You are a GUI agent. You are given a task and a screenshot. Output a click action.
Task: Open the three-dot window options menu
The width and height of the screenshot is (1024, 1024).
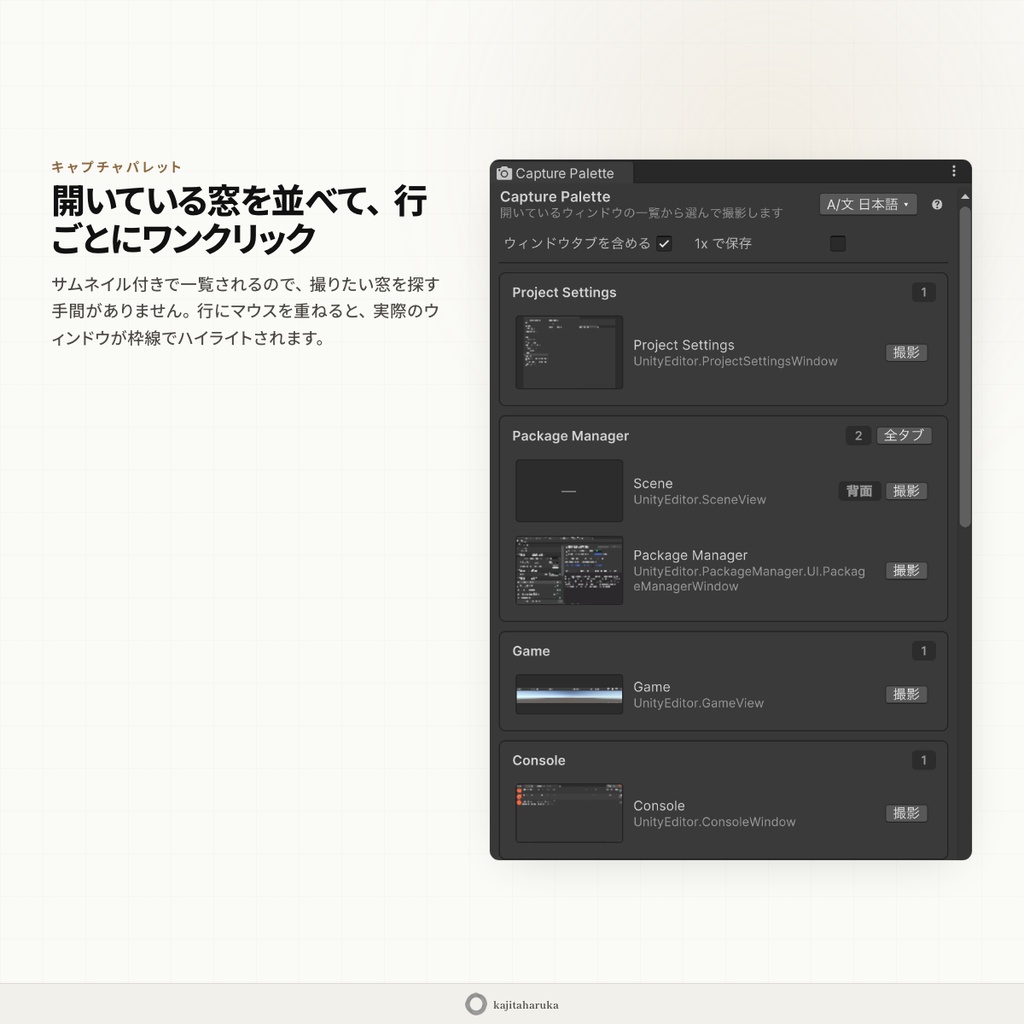pyautogui.click(x=953, y=171)
